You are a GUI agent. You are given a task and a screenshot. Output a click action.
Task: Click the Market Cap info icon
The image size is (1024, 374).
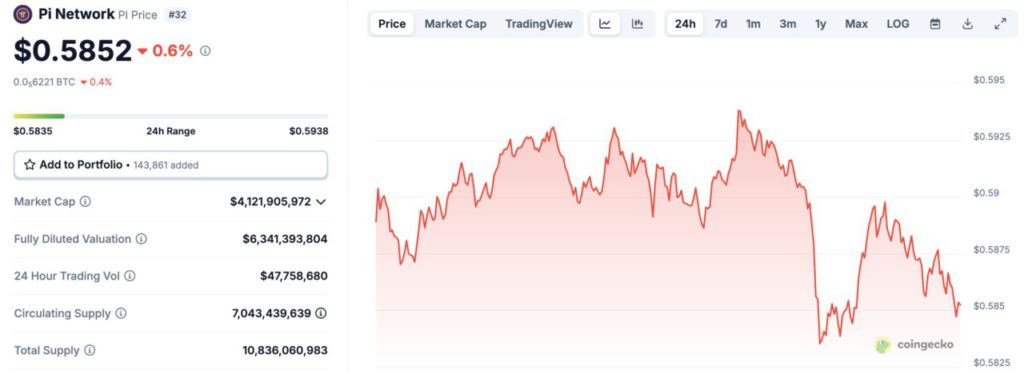[x=86, y=202]
